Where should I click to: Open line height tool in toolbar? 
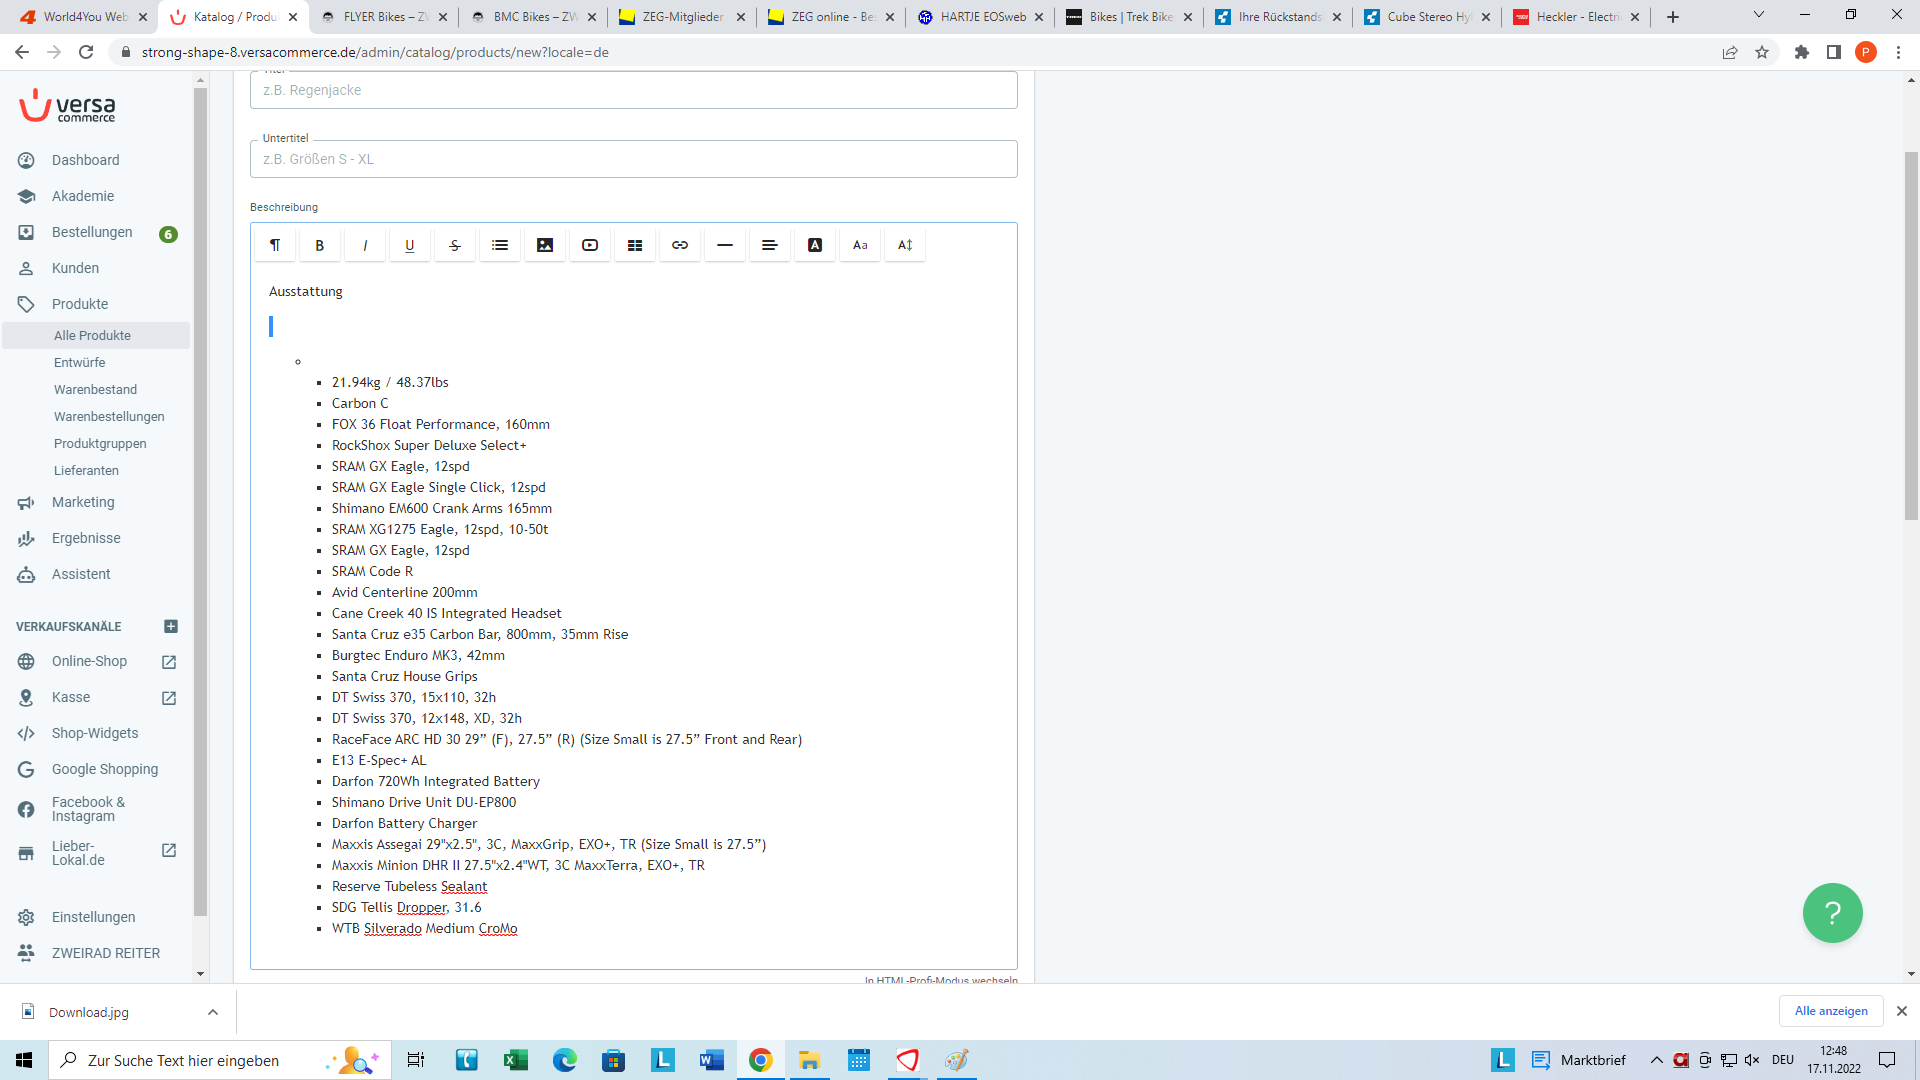point(905,245)
